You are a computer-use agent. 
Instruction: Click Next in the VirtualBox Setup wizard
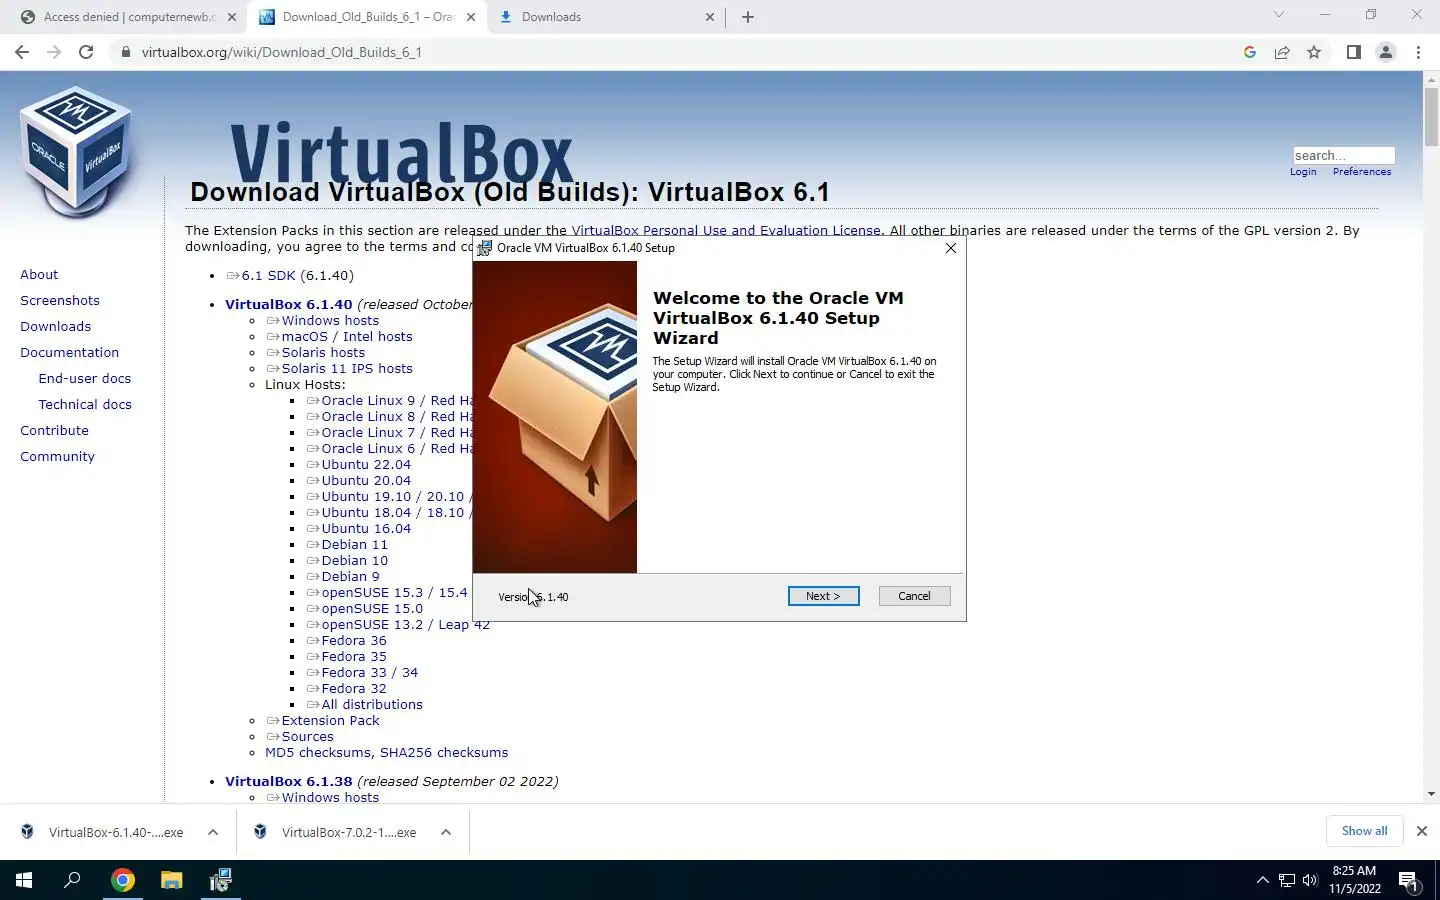point(823,596)
